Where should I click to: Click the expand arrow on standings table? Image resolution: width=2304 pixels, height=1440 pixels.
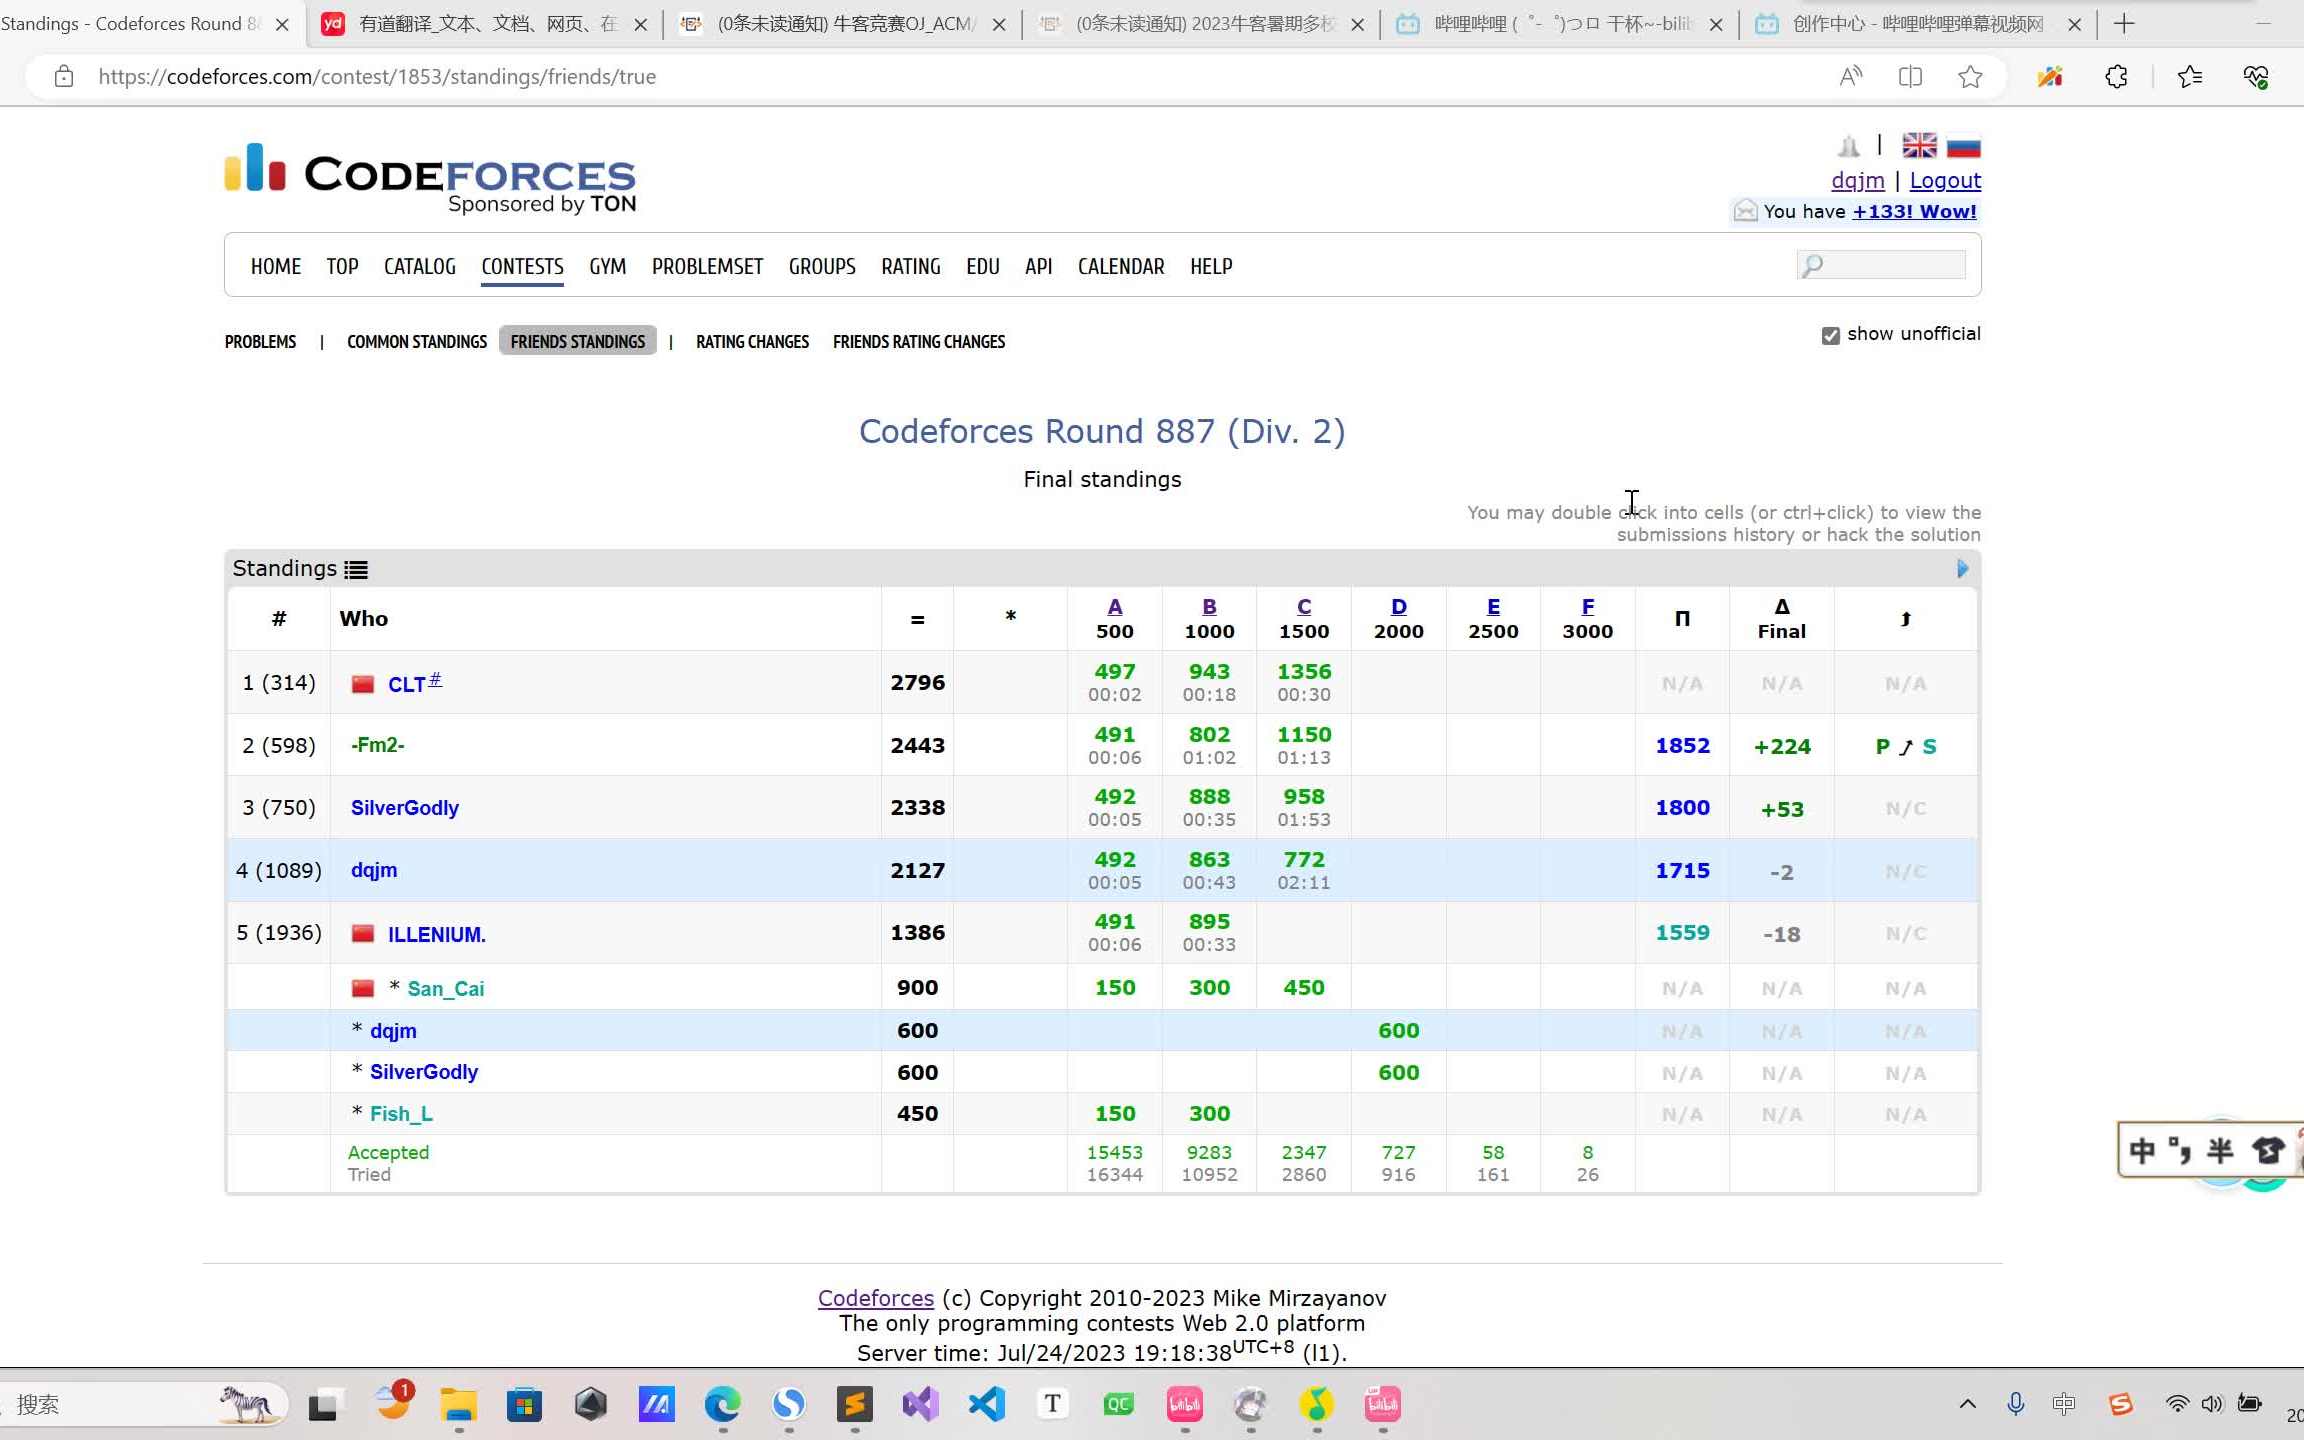pos(1964,569)
